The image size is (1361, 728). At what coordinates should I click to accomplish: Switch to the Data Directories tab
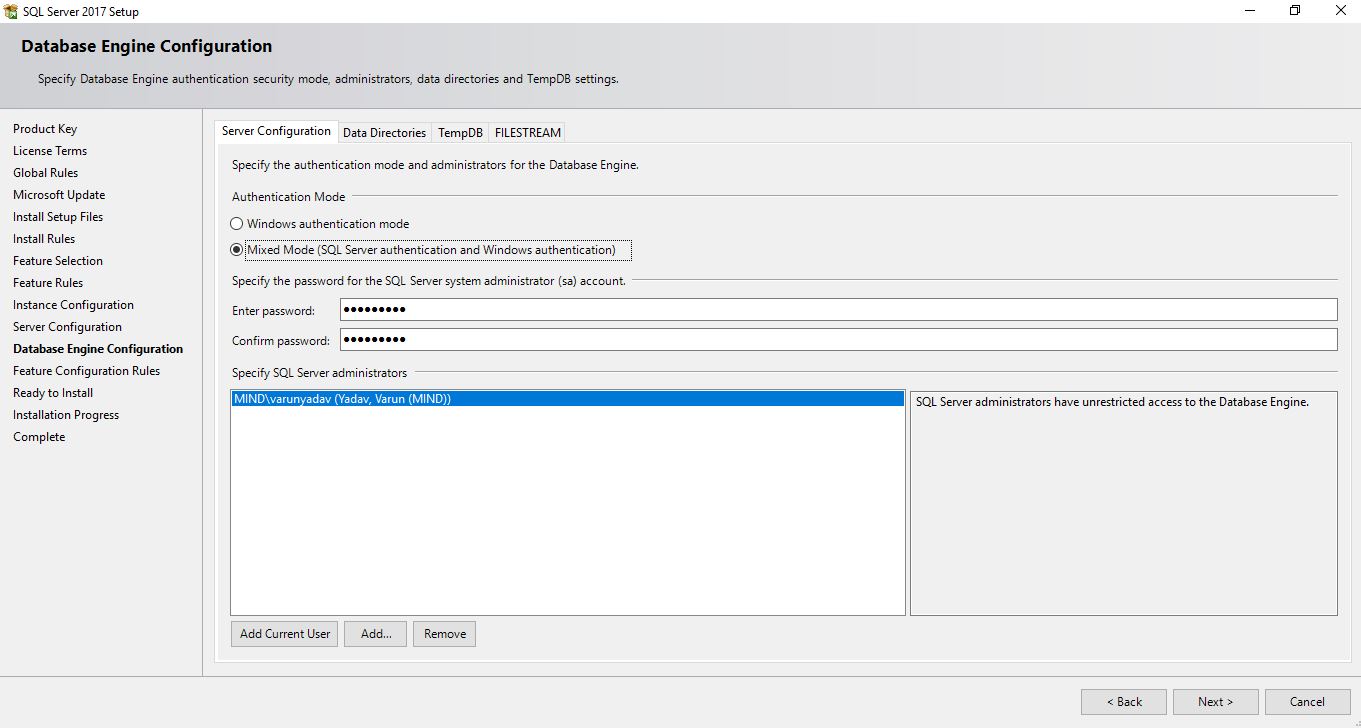click(x=384, y=131)
